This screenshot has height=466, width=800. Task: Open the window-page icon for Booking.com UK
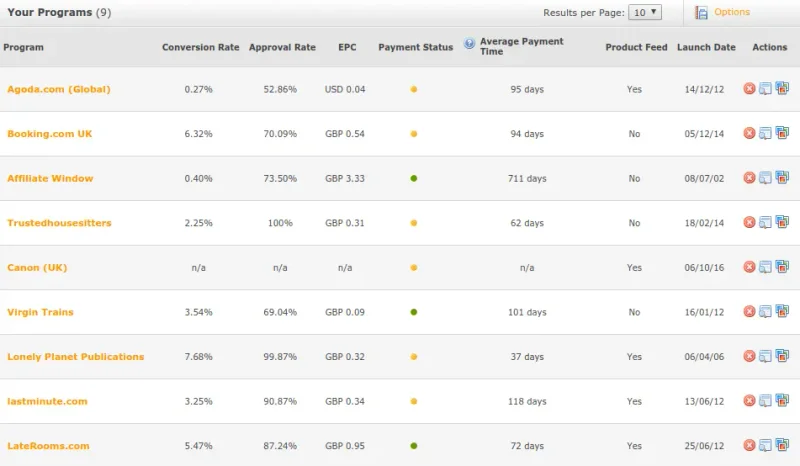(x=765, y=134)
